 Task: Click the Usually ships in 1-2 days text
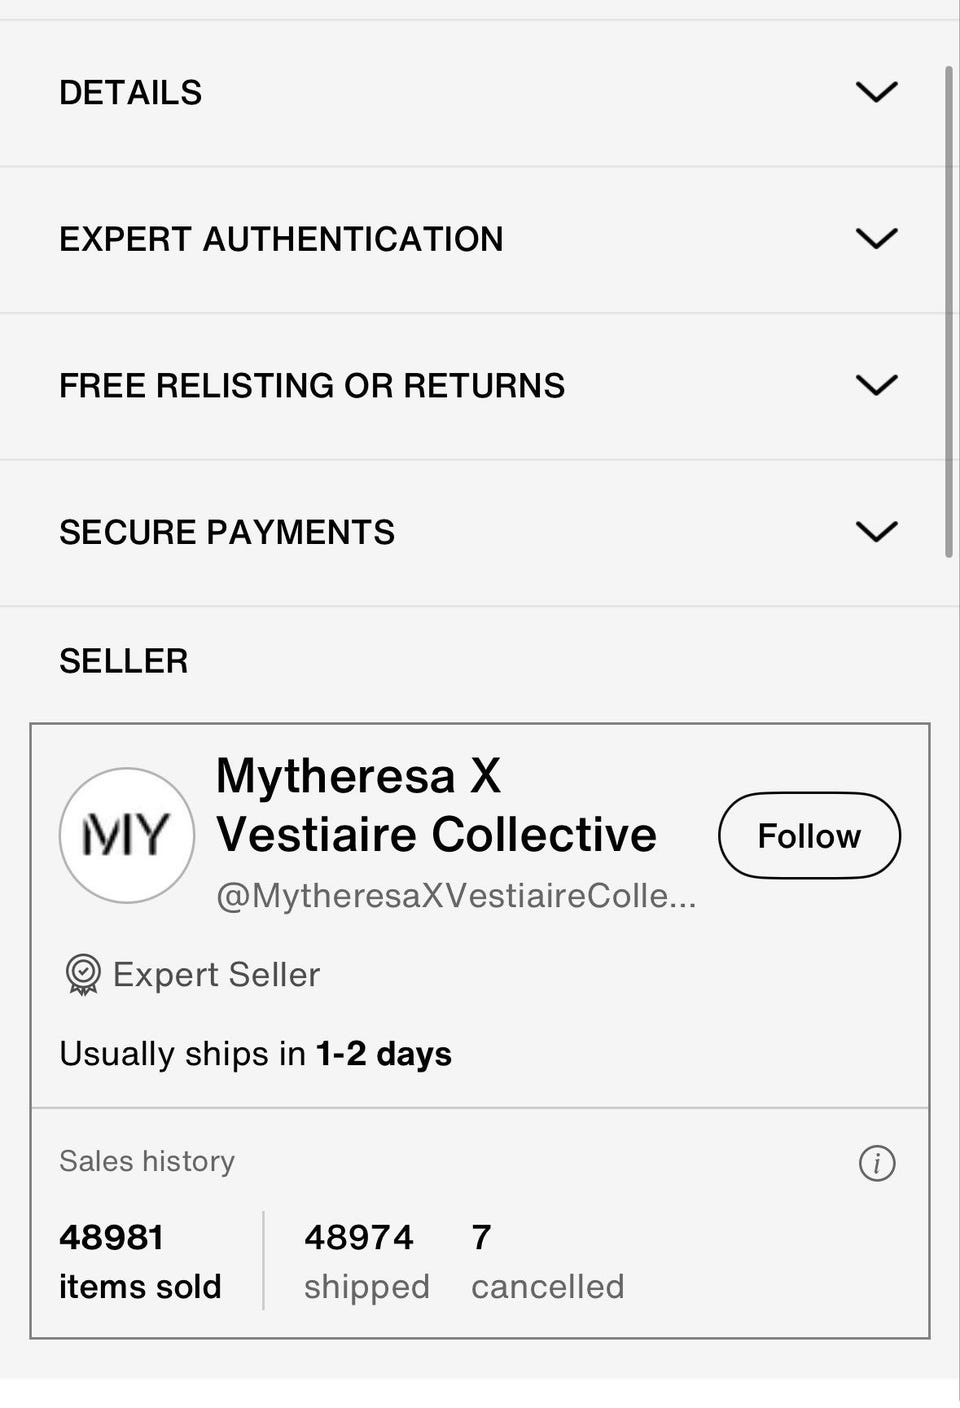click(x=255, y=1054)
